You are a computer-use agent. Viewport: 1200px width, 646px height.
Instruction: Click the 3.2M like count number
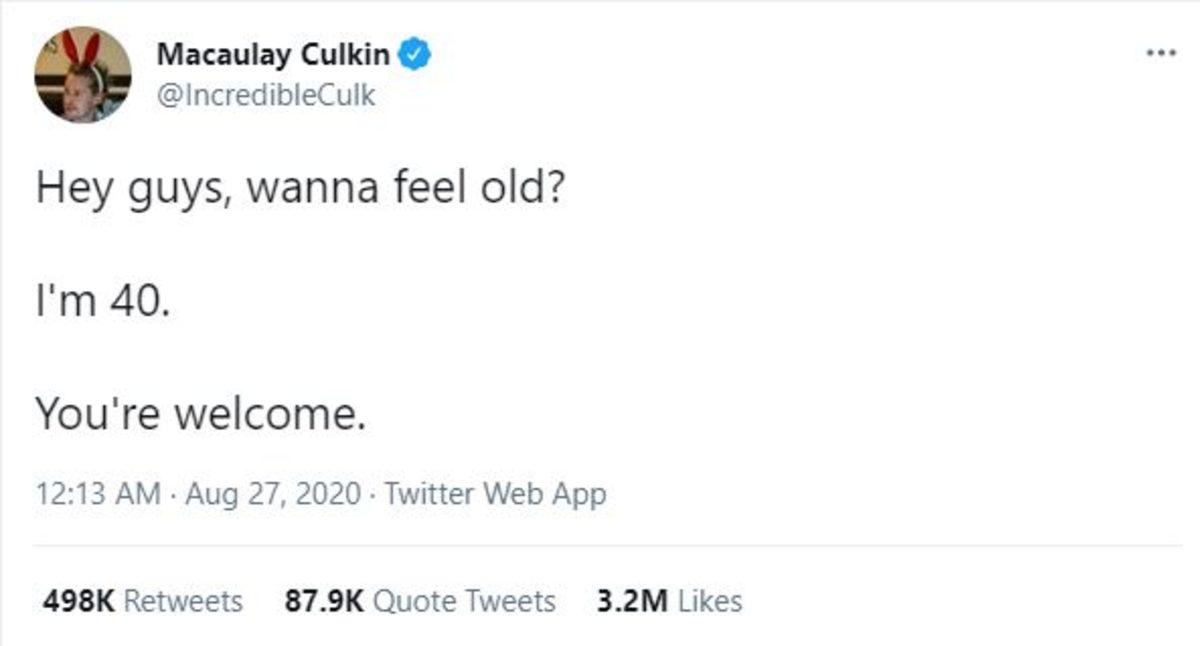[x=631, y=601]
